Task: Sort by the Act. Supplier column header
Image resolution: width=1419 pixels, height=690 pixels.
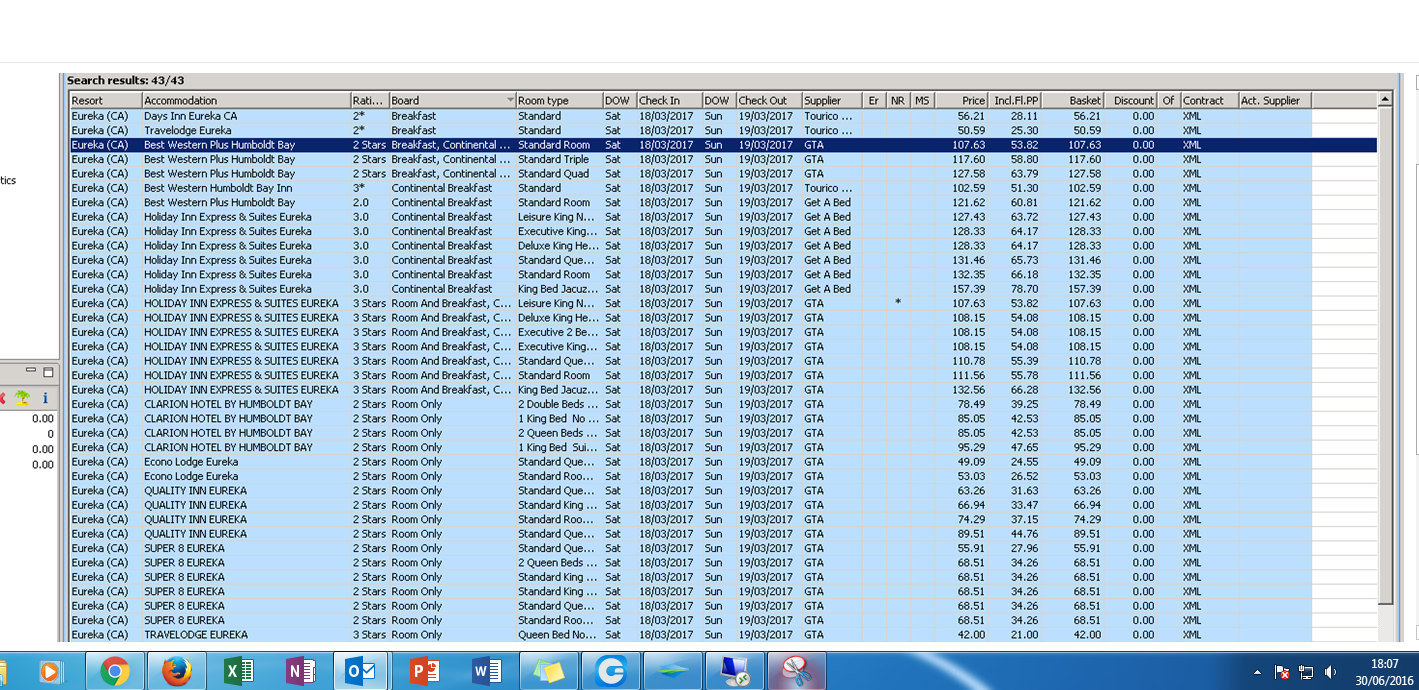Action: [x=1274, y=101]
